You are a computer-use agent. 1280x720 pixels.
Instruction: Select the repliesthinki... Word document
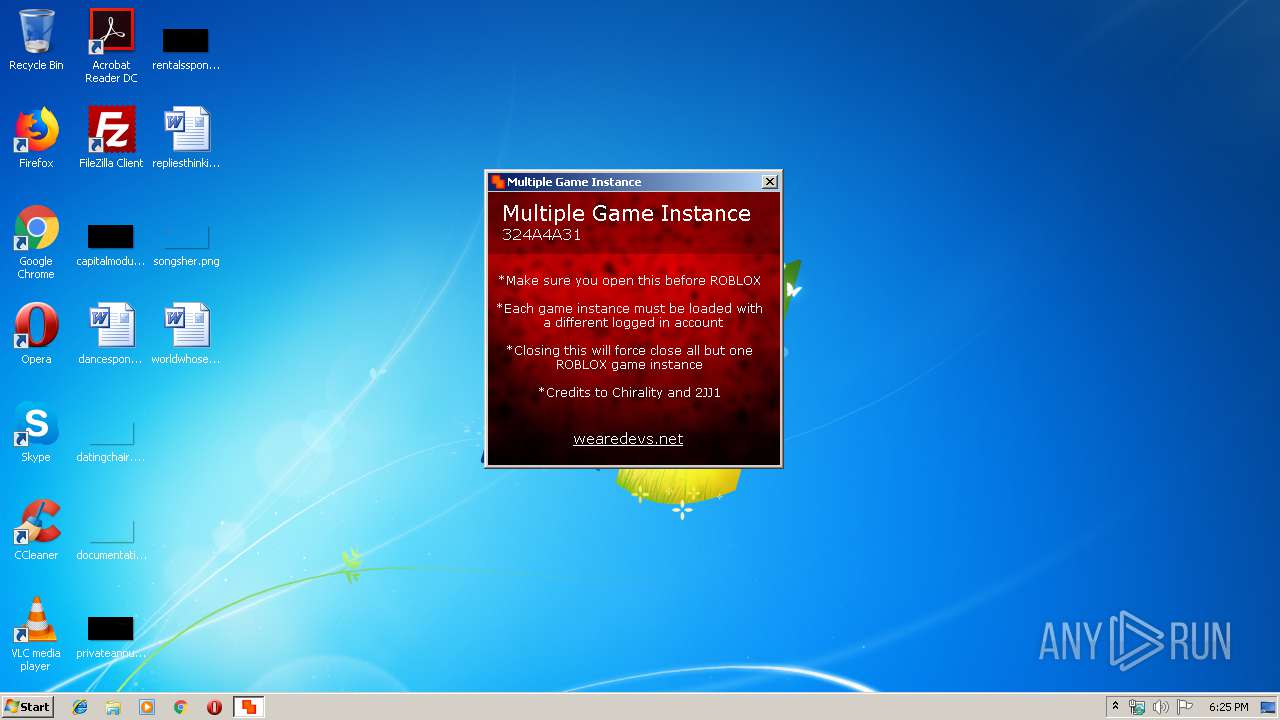(186, 138)
